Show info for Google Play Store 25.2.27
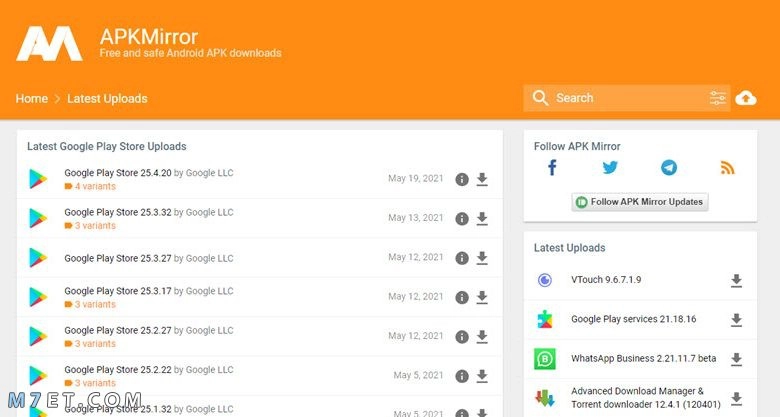Viewport: 780px width, 417px height. point(462,336)
